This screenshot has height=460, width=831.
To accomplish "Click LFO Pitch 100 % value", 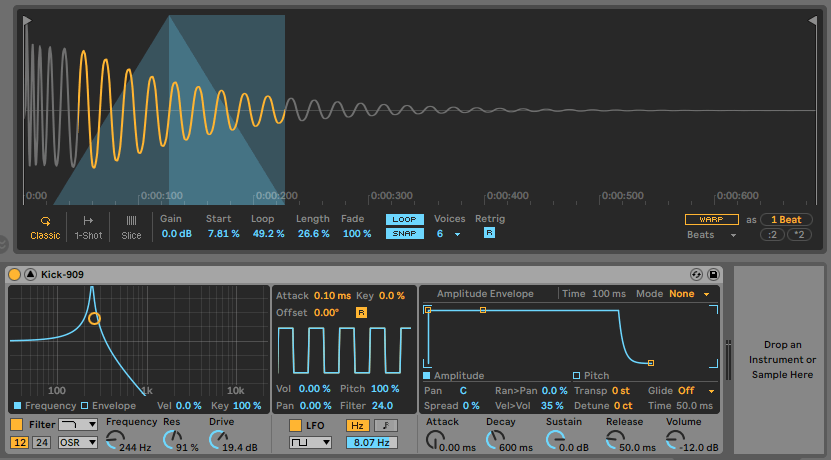I will (x=385, y=389).
